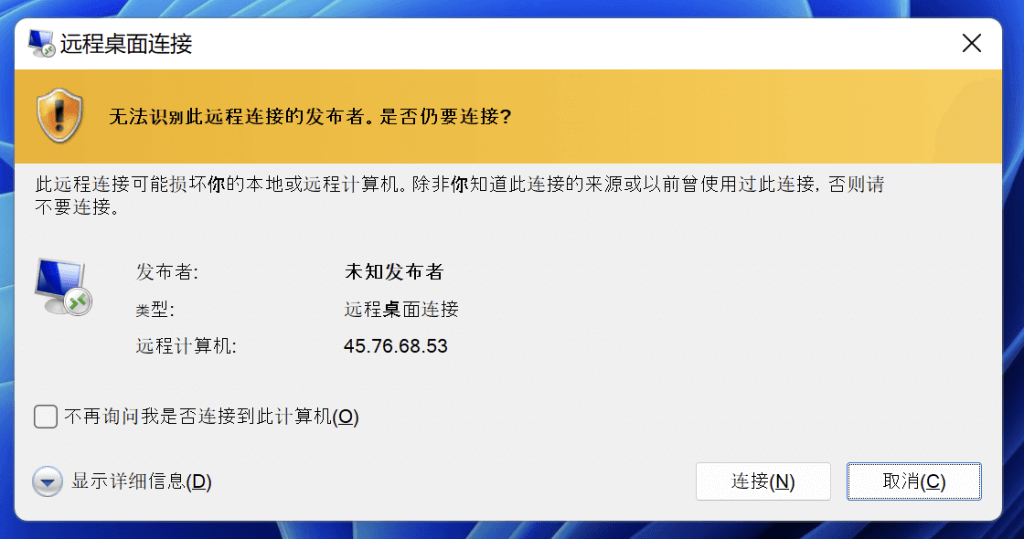Click the 远程桌面连接 window title text
The width and height of the screenshot is (1024, 539).
(x=126, y=44)
